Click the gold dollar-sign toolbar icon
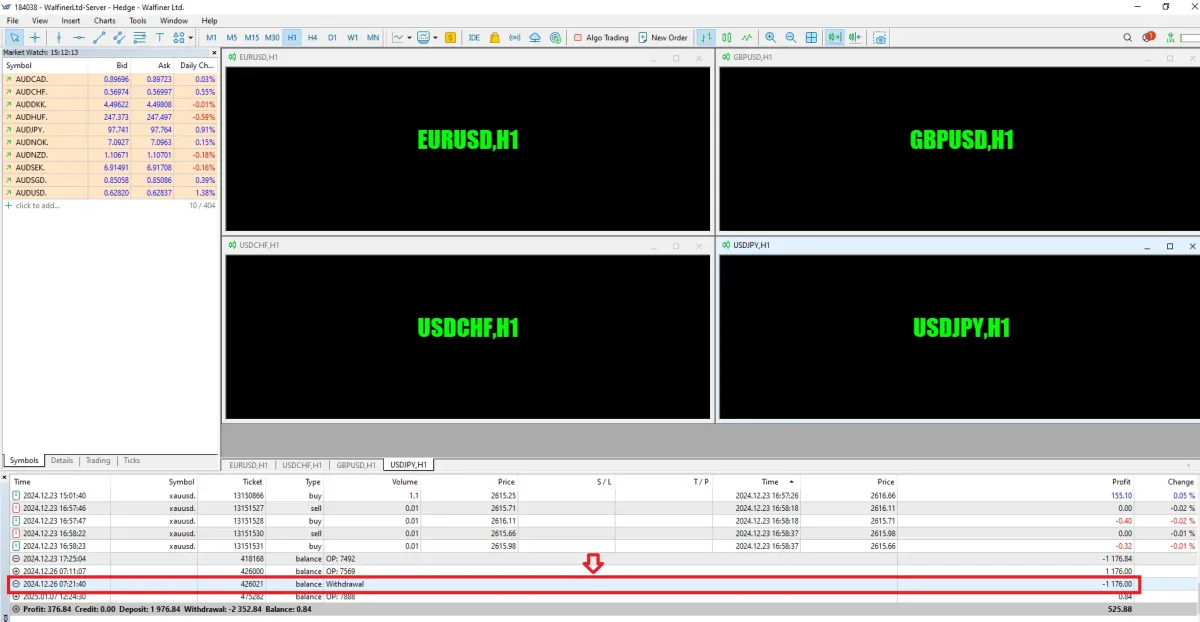1200x622 pixels. (450, 37)
